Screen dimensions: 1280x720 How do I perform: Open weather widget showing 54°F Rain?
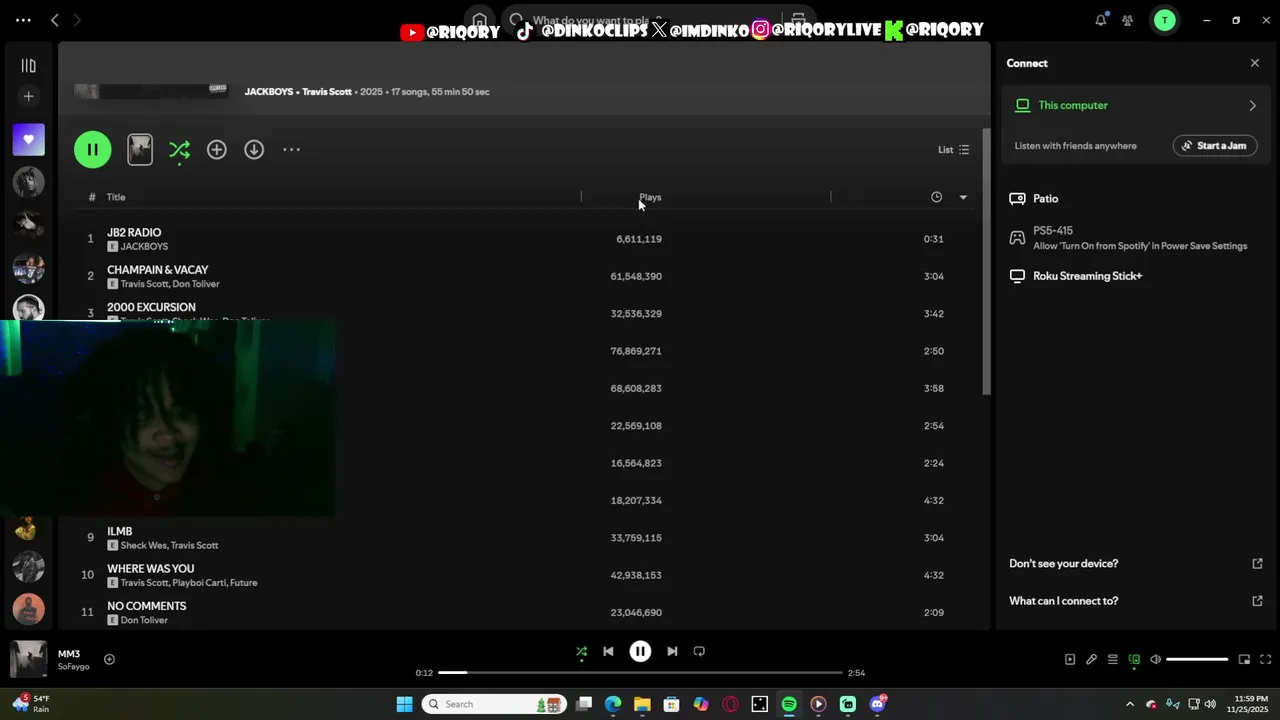click(30, 704)
